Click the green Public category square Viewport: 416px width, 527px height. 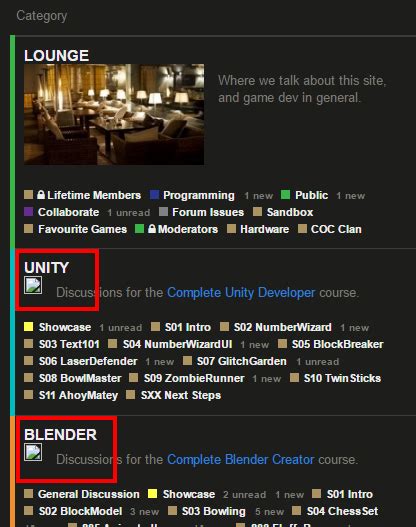[285, 195]
